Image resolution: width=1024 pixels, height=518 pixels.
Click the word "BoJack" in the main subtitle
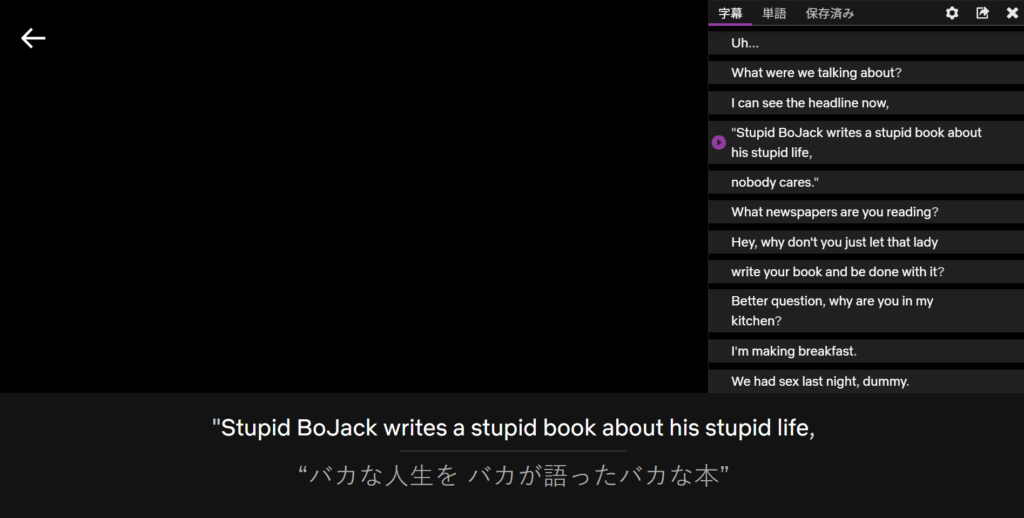tap(337, 428)
